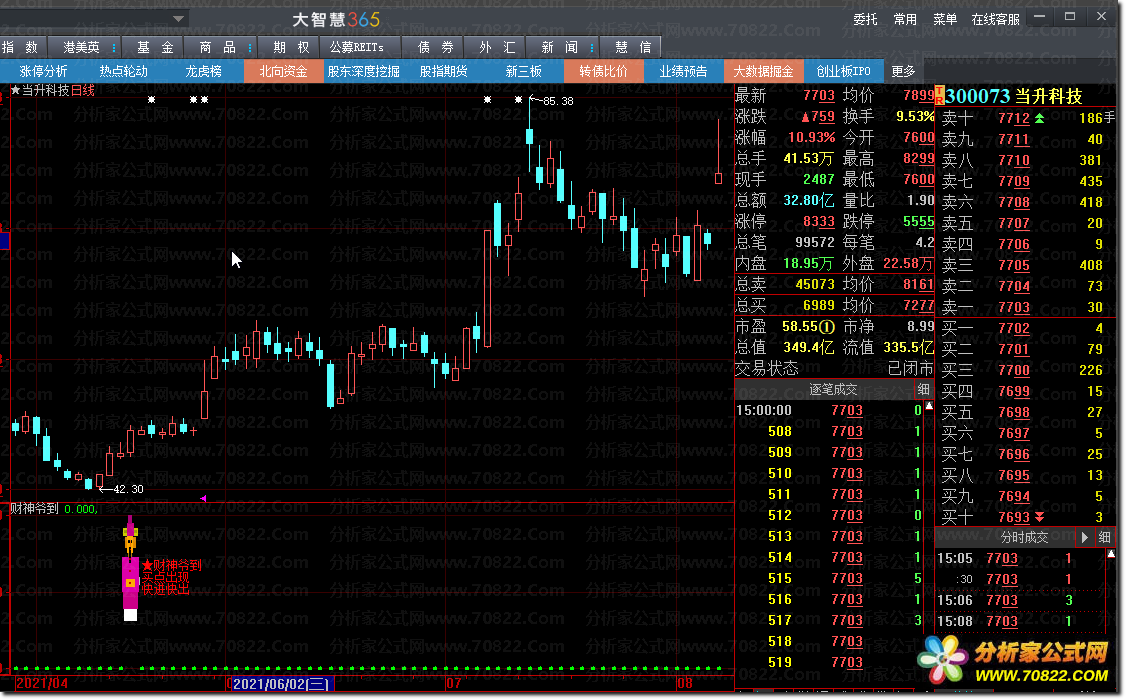Viewport: 1127px width, 700px height.
Task: Select 股指期货 in the blue toolbar
Action: pyautogui.click(x=443, y=71)
